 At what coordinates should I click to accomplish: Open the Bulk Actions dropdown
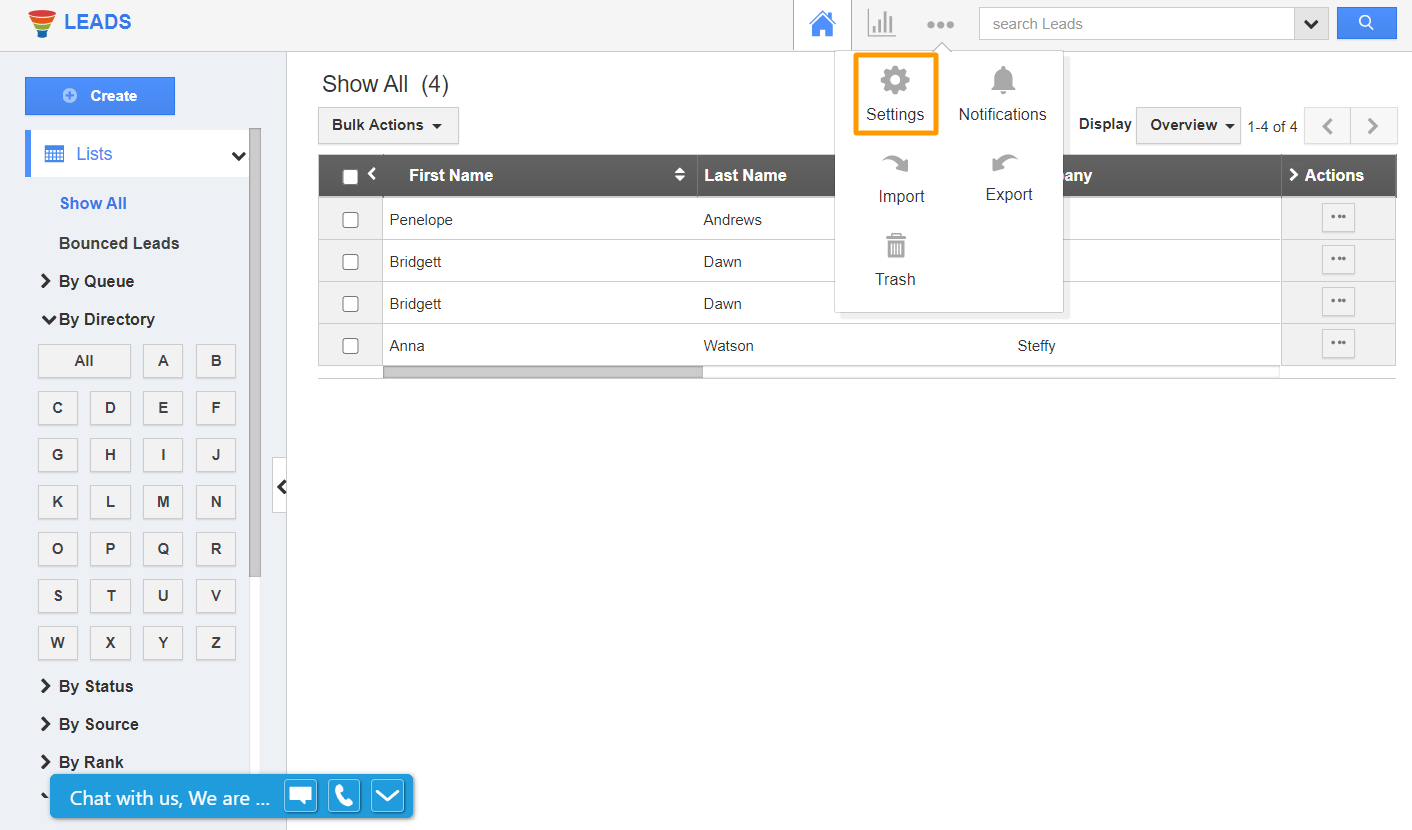pos(388,125)
